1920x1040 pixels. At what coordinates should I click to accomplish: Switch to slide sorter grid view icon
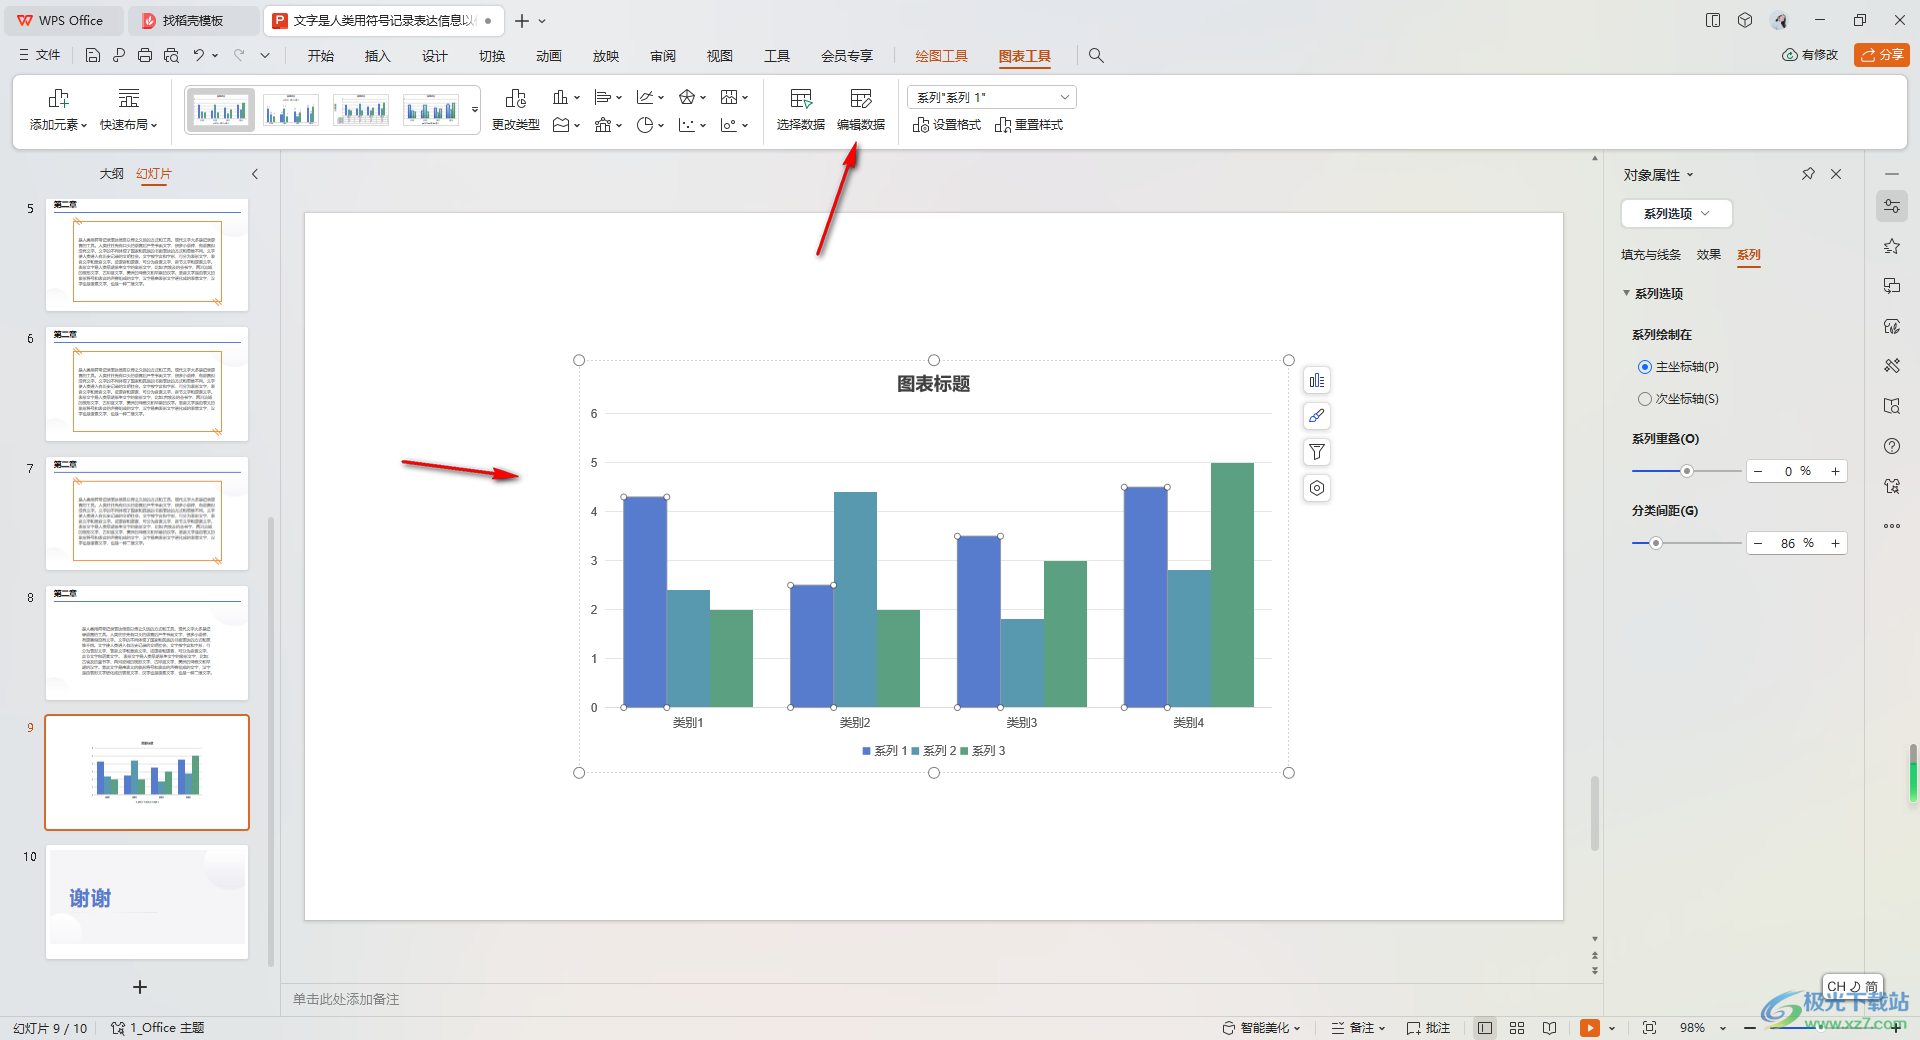[1517, 1028]
